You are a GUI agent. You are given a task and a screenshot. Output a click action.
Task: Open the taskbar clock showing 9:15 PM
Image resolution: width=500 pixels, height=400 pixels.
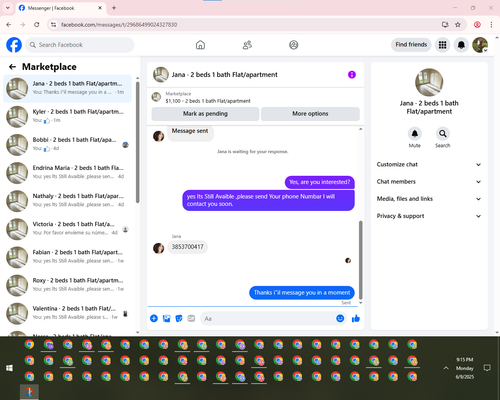click(x=465, y=368)
